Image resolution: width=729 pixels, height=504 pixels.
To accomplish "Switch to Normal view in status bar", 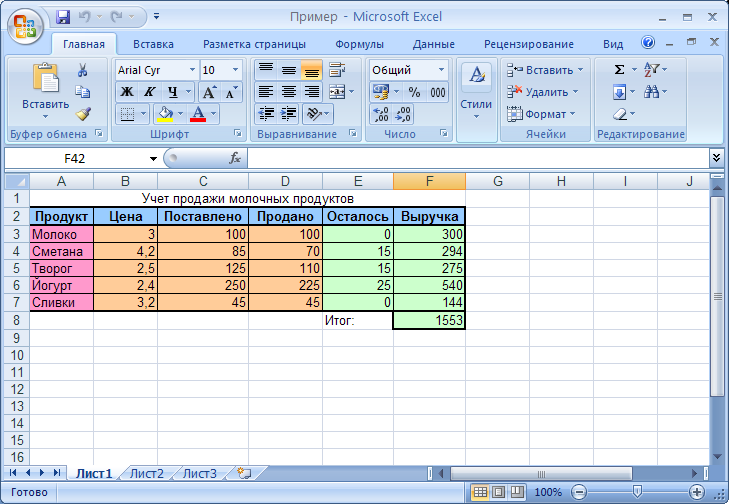I will 480,491.
